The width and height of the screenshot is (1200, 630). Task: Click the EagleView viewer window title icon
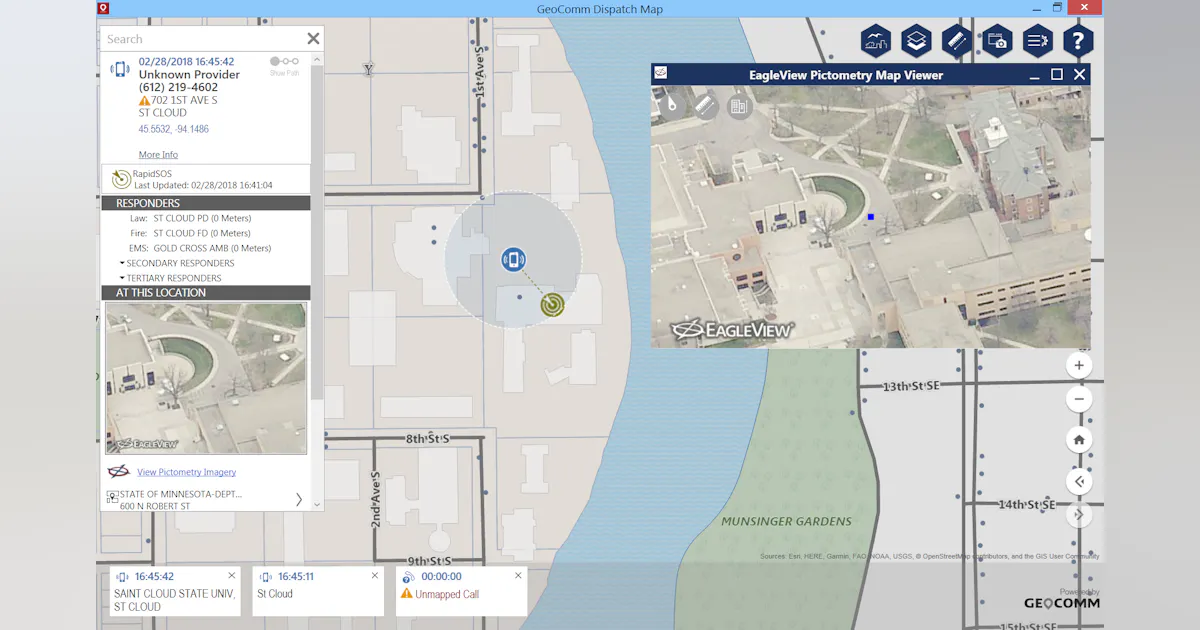(x=661, y=74)
